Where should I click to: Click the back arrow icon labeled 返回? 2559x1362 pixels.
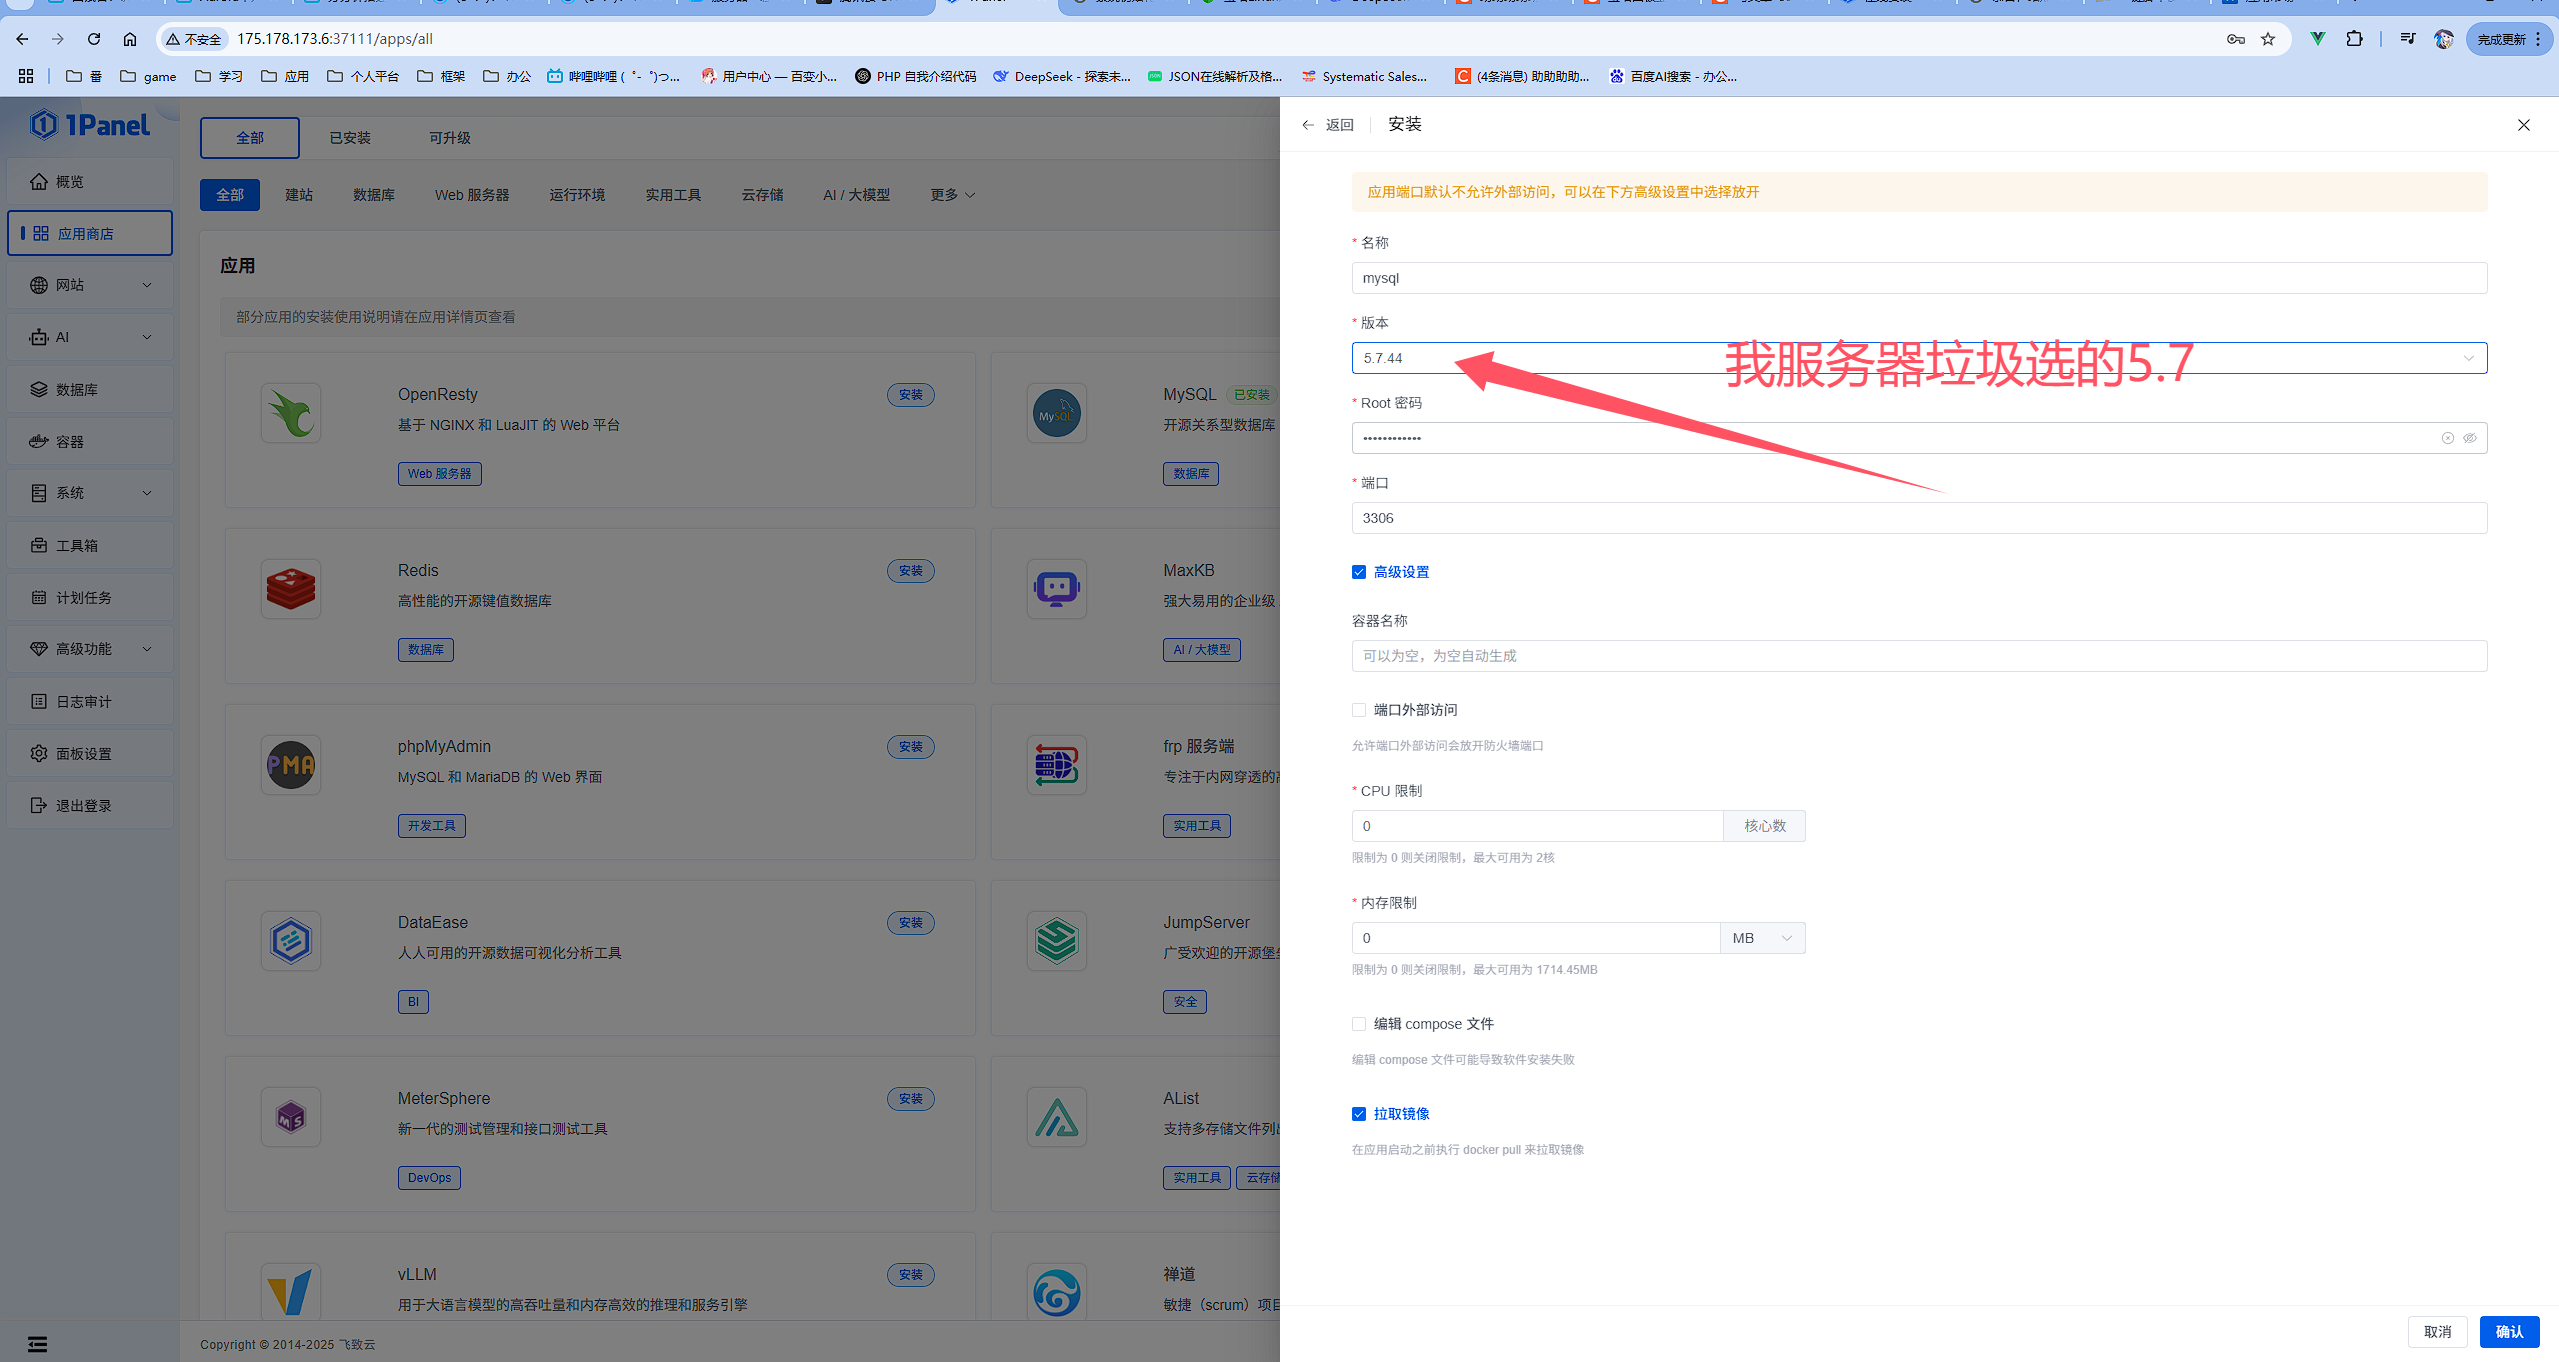coord(1308,125)
